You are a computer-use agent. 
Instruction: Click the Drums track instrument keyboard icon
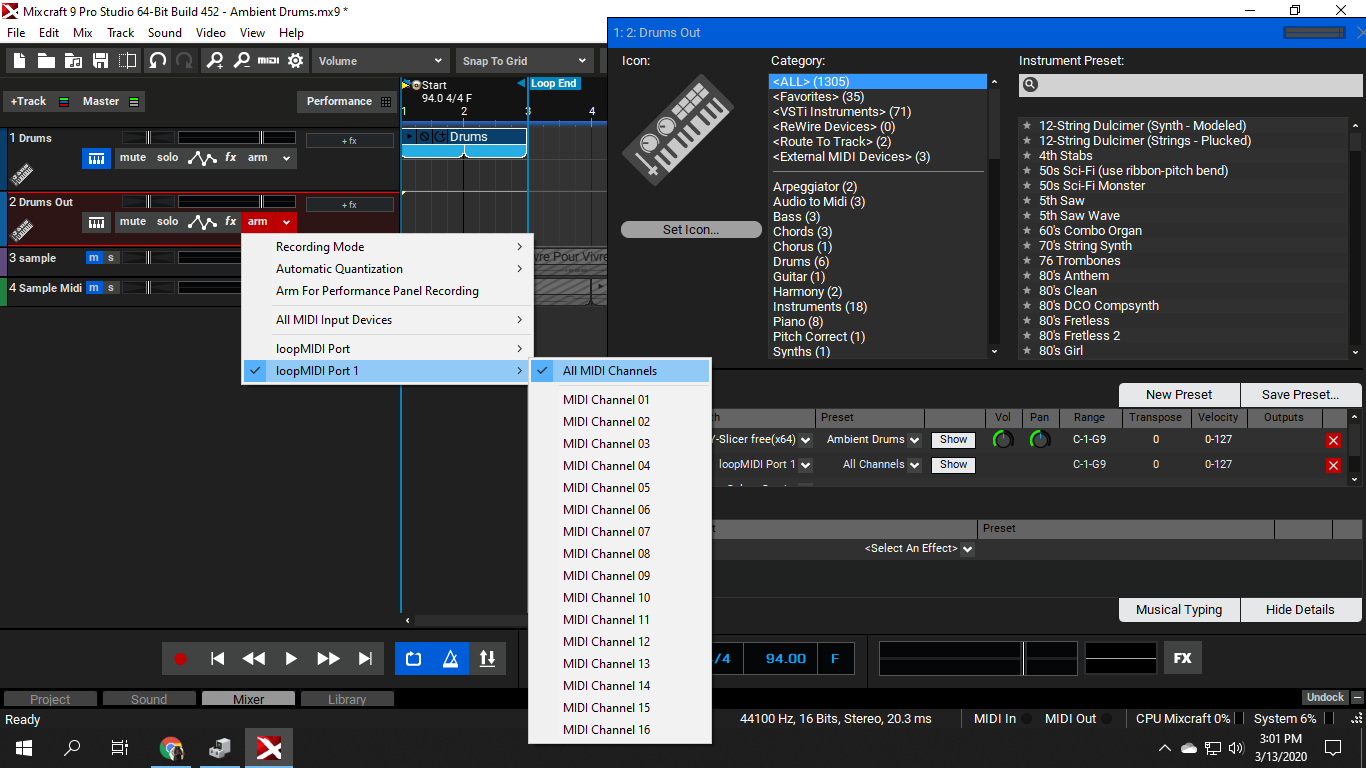(x=96, y=158)
